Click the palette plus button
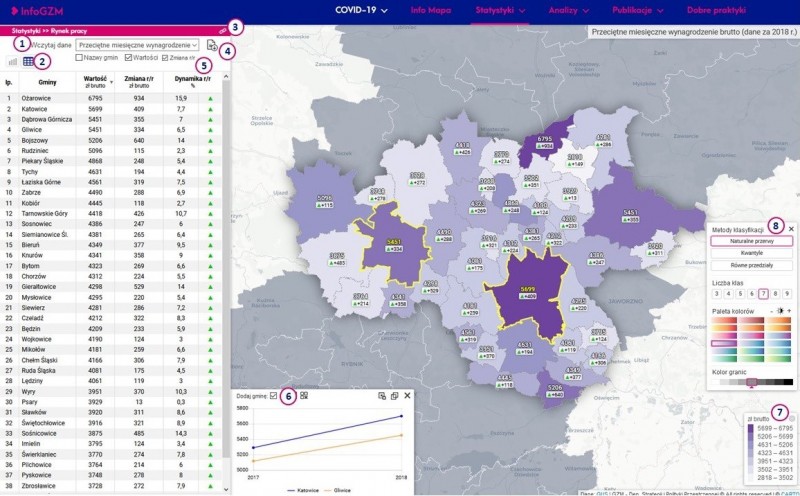This screenshot has width=800, height=496. point(789,311)
